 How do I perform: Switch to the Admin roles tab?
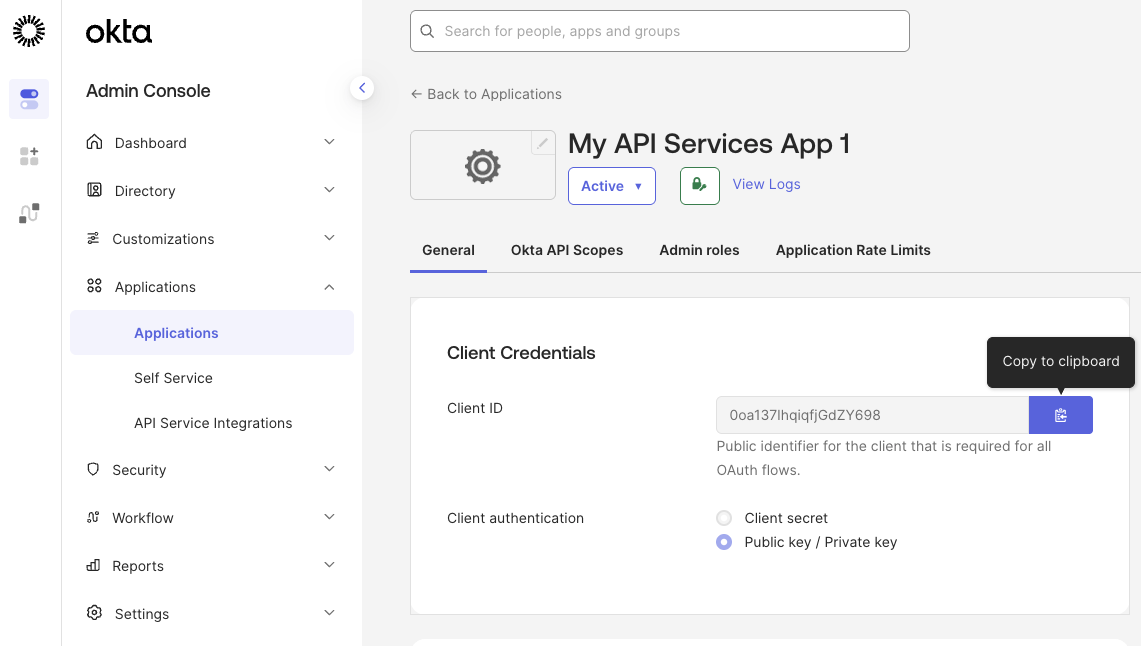(x=699, y=250)
